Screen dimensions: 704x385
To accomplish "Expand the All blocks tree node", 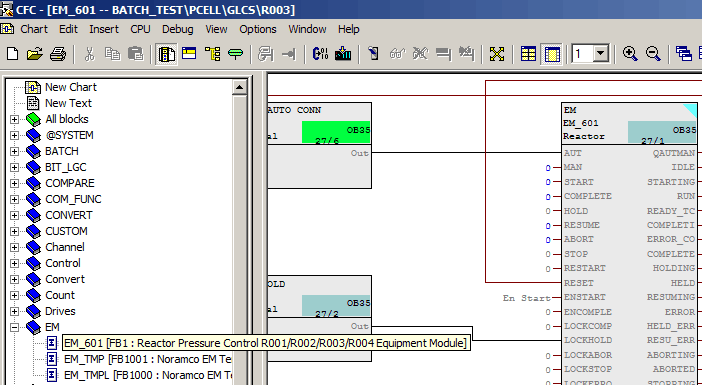I will [x=14, y=119].
